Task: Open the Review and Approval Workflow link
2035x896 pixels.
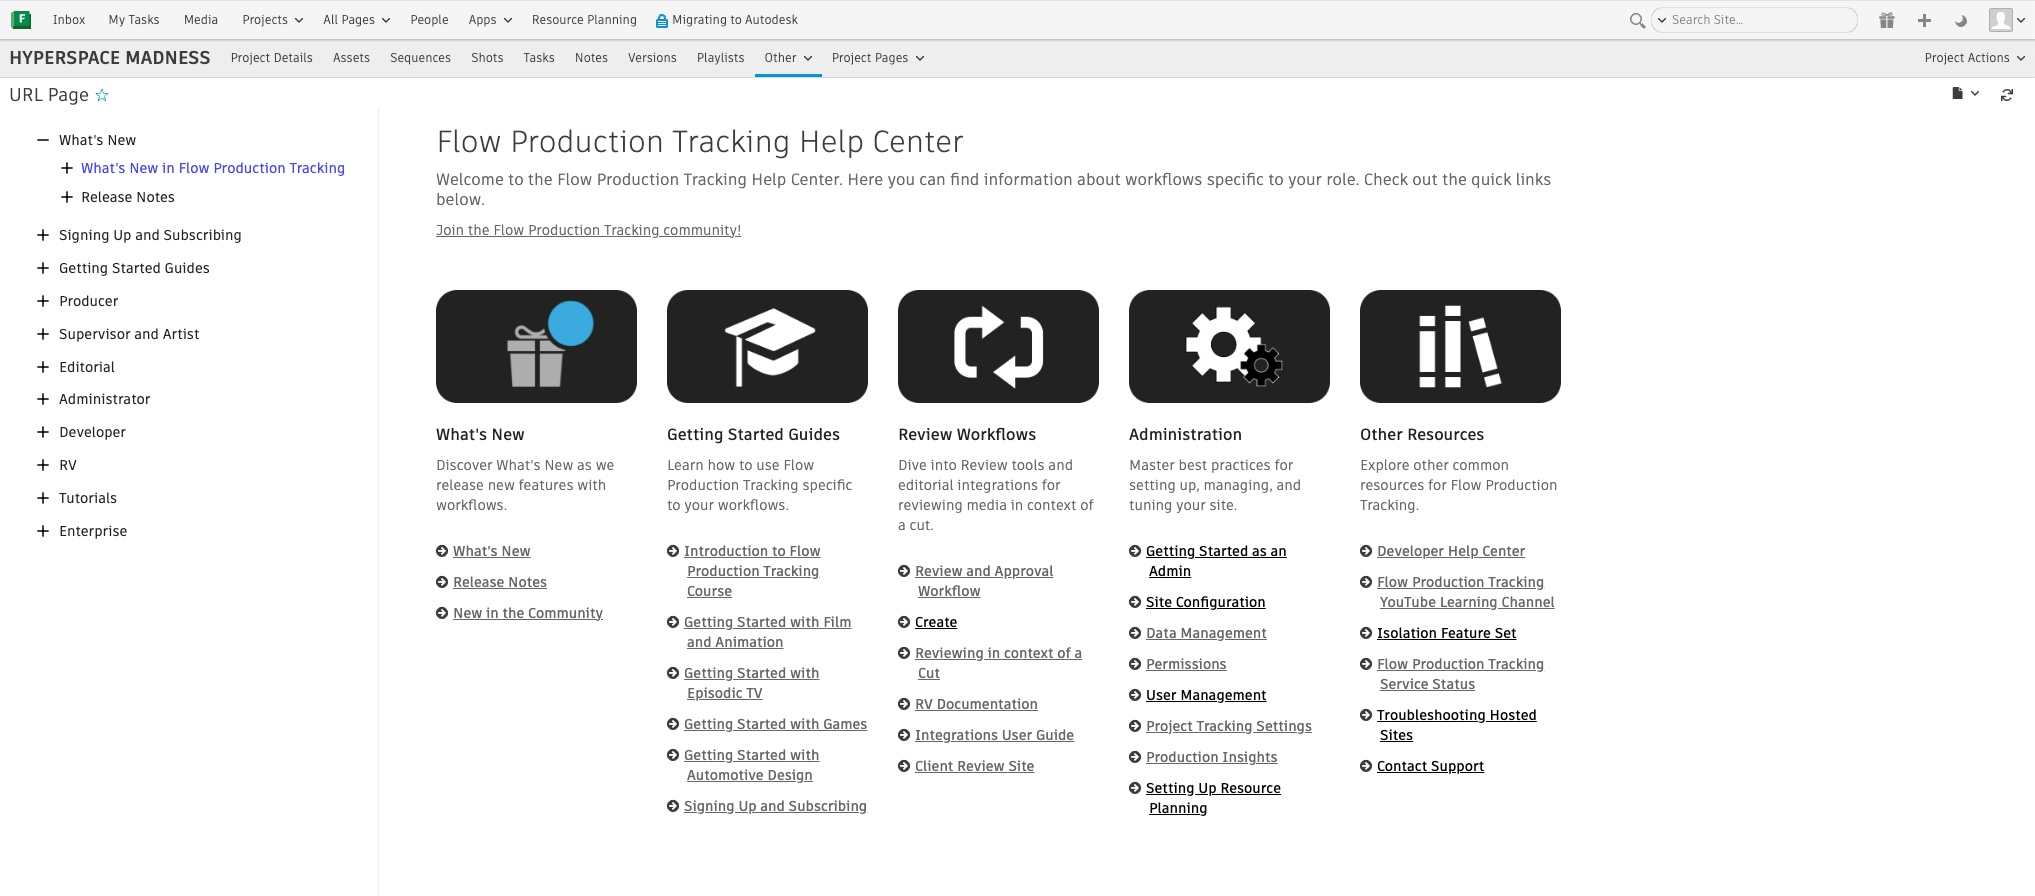Action: click(984, 581)
